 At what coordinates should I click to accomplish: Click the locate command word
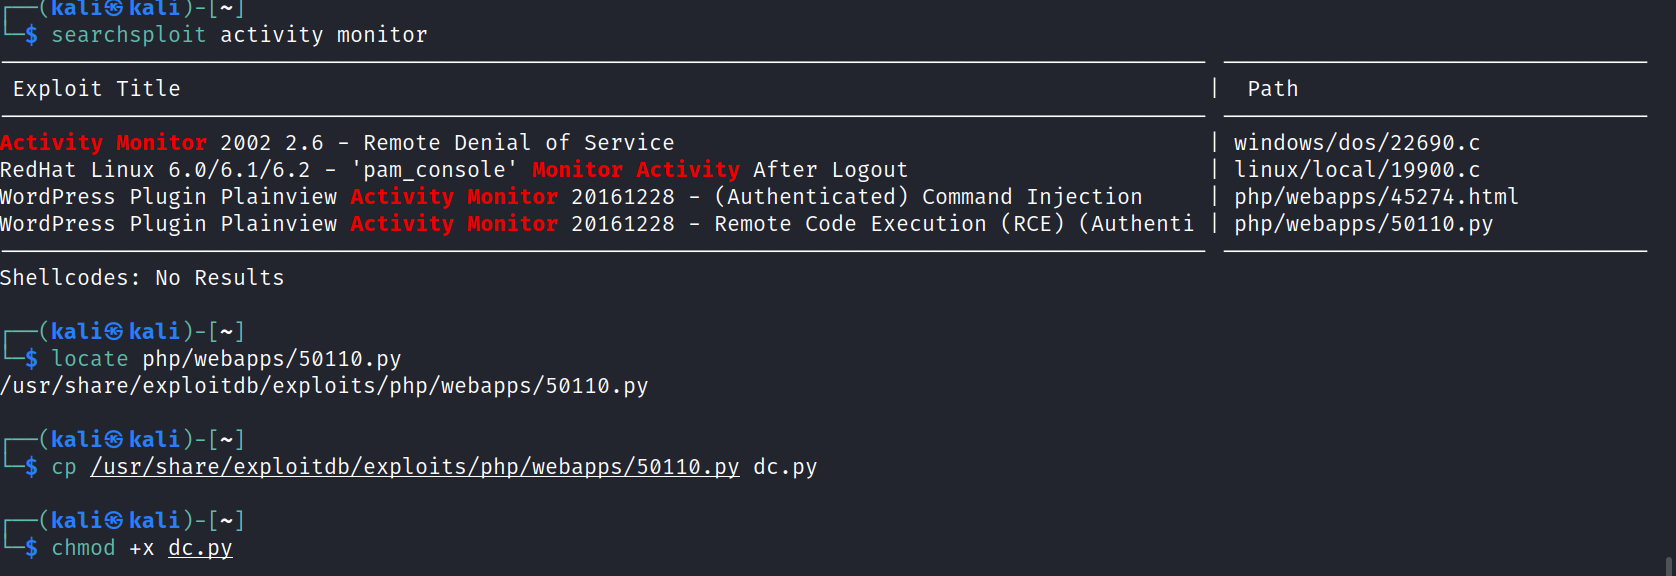point(90,359)
